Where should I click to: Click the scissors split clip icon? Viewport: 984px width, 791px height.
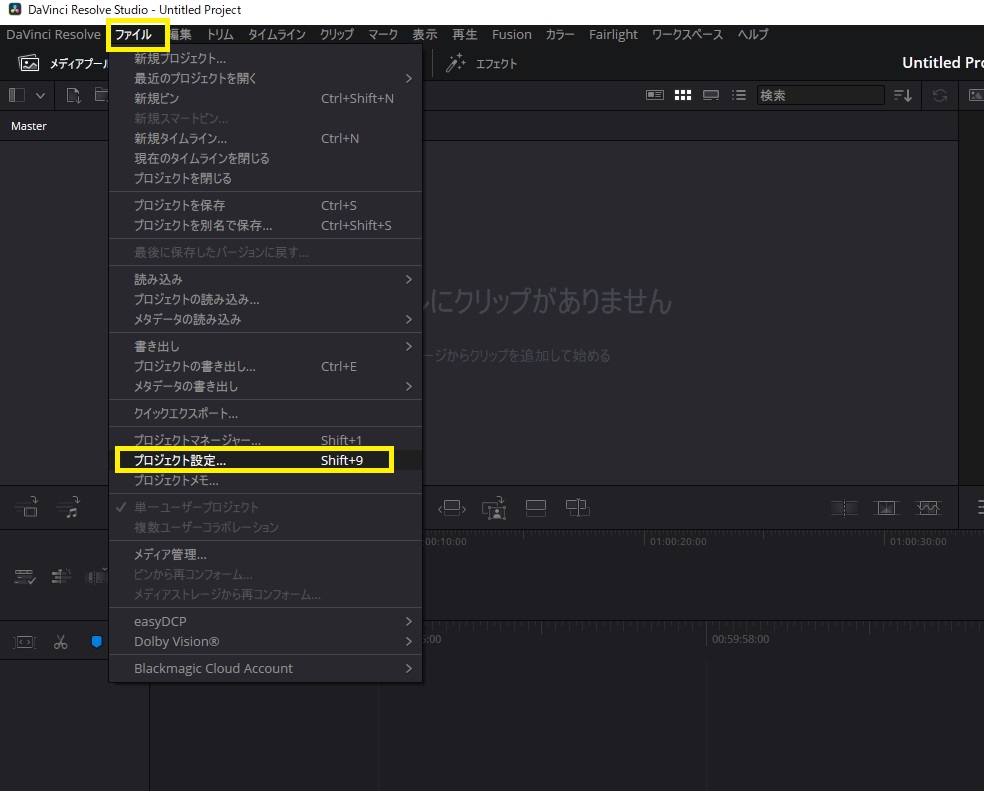click(60, 642)
